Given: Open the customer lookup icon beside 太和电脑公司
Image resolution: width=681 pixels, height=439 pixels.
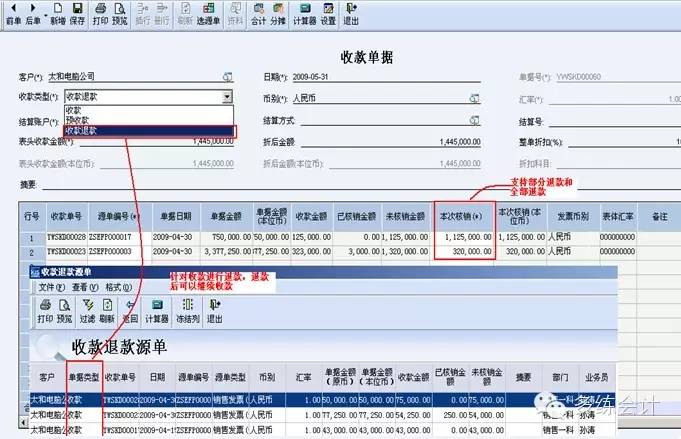Looking at the screenshot, I should pos(228,77).
